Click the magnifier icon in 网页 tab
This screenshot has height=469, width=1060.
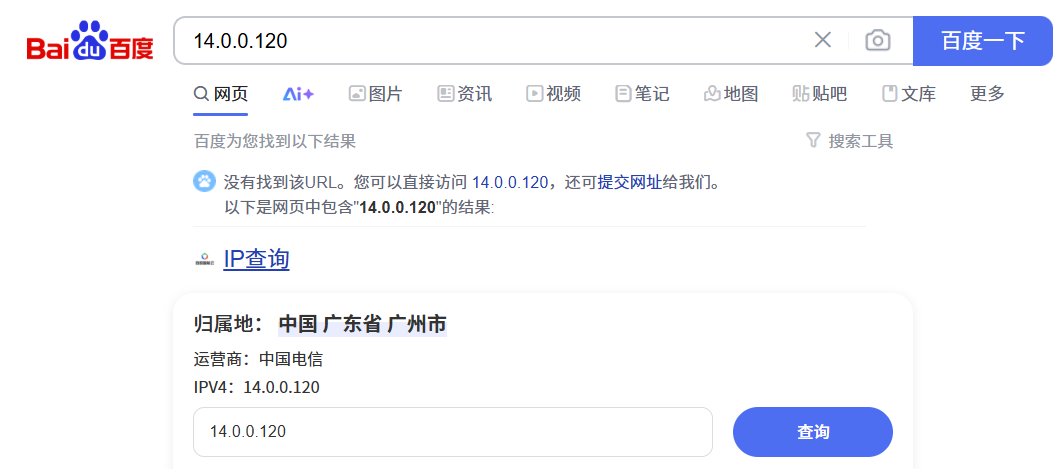(201, 94)
